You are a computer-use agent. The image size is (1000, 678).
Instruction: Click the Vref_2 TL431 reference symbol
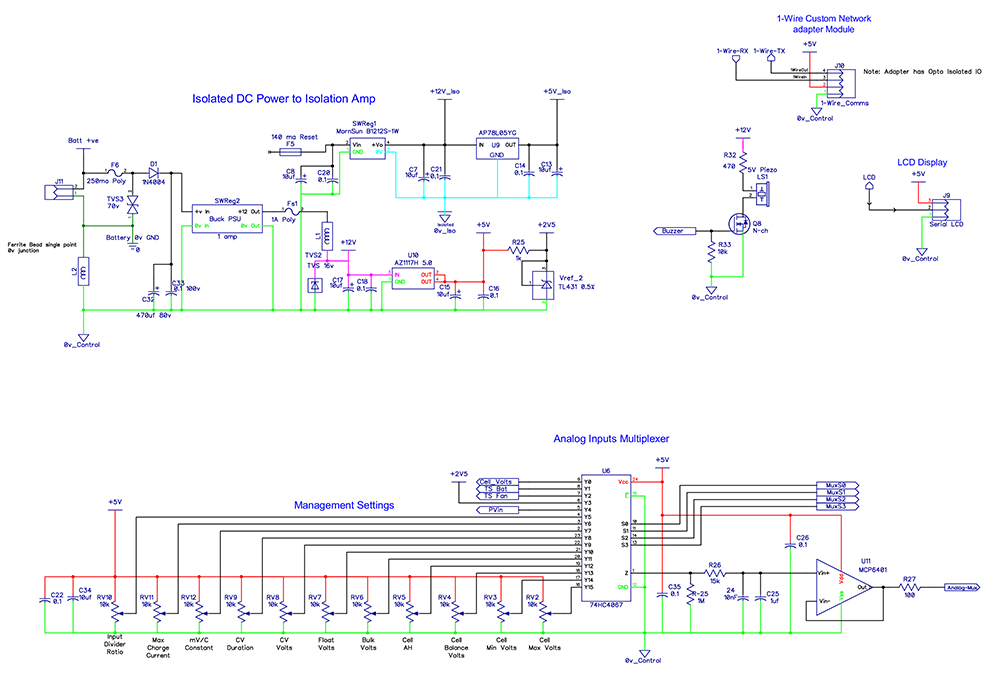tap(545, 284)
